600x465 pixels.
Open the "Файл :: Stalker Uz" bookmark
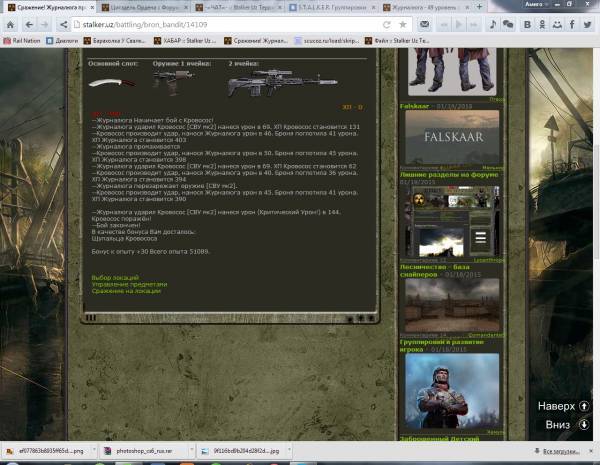[397, 41]
